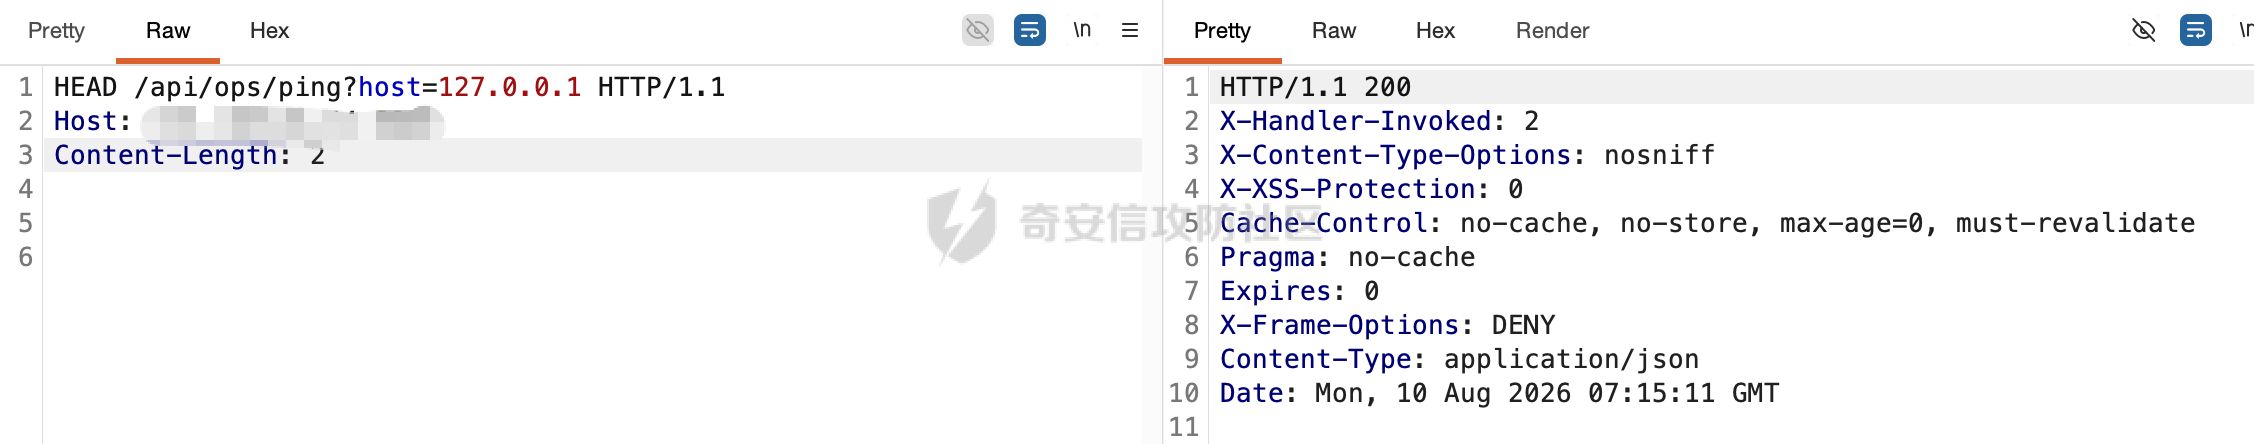
Task: Toggle word wrap icon in response panel
Action: (2196, 30)
